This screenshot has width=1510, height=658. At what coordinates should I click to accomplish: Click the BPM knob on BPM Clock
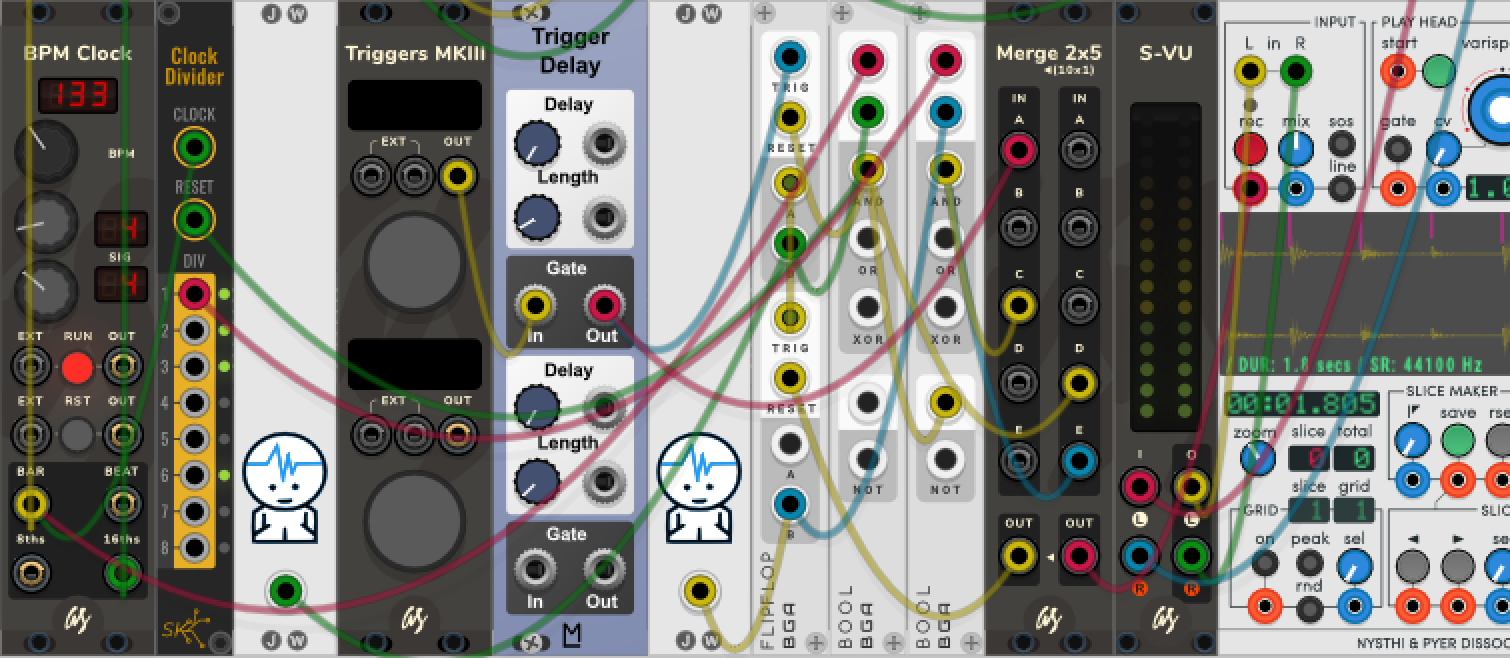coord(45,152)
